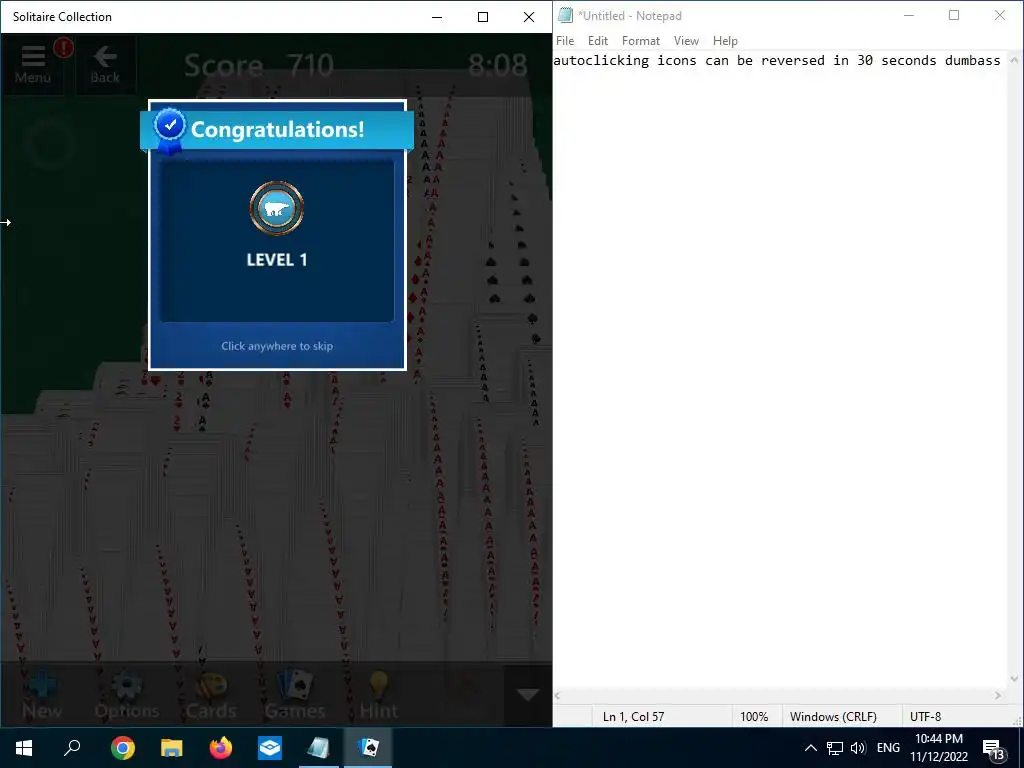Click into the Notepad text line
This screenshot has height=768, width=1024.
(776, 61)
